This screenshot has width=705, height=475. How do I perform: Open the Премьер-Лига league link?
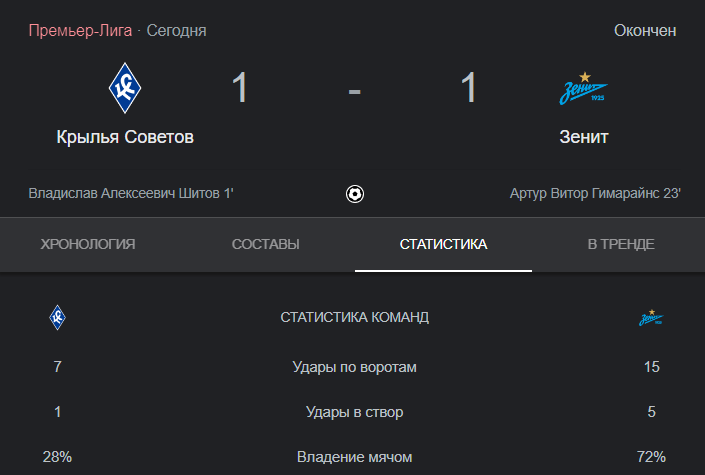80,31
